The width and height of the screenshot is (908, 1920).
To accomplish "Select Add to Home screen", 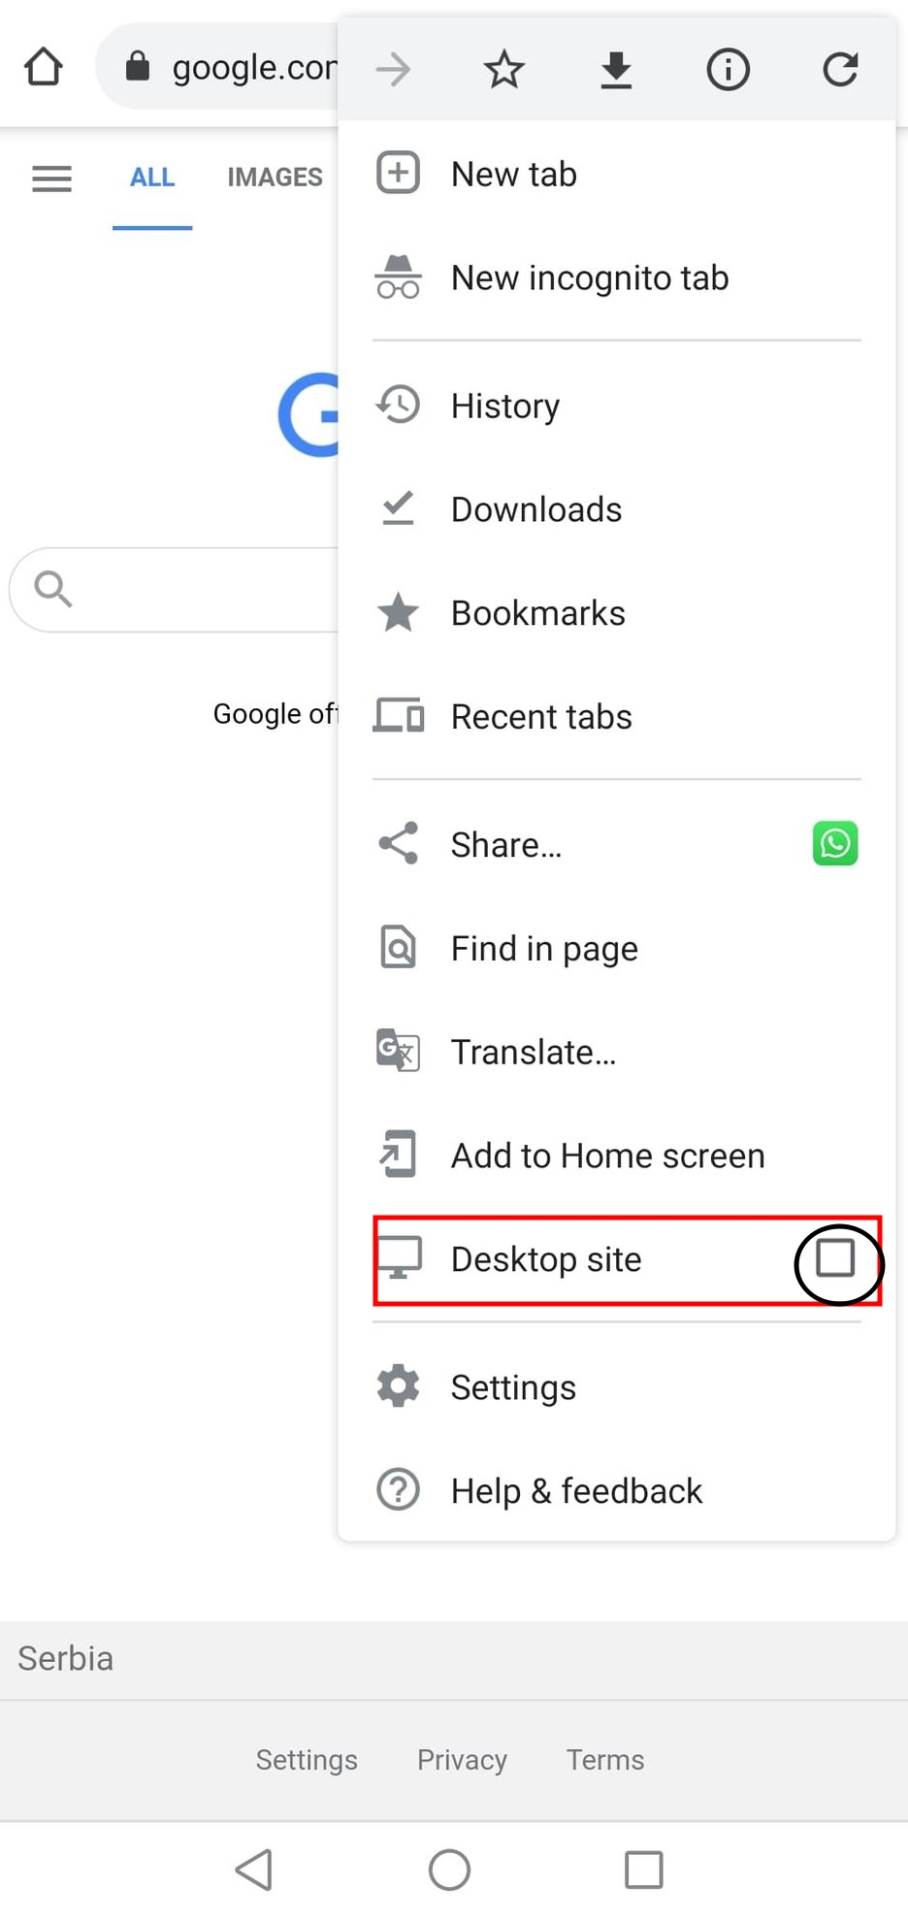I will 607,1156.
